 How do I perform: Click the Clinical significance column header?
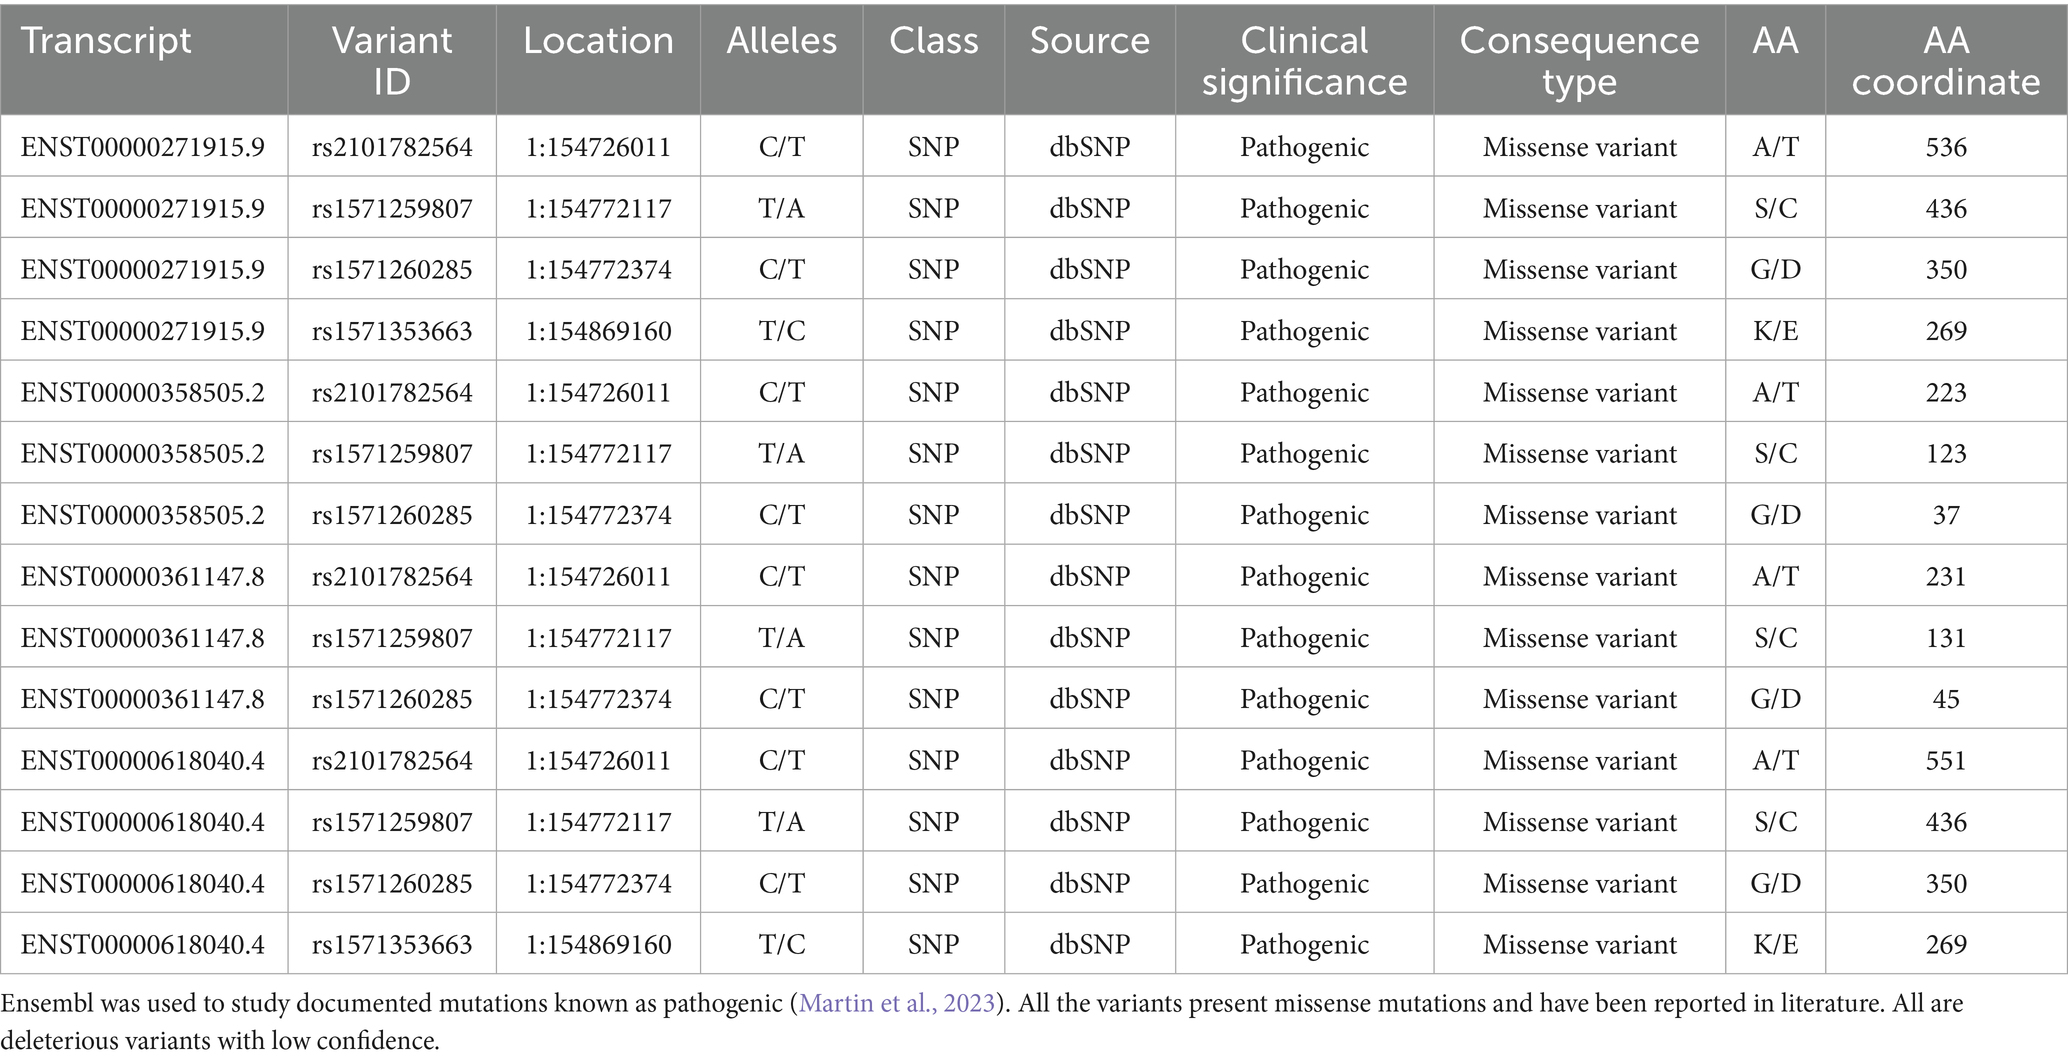[x=1304, y=60]
